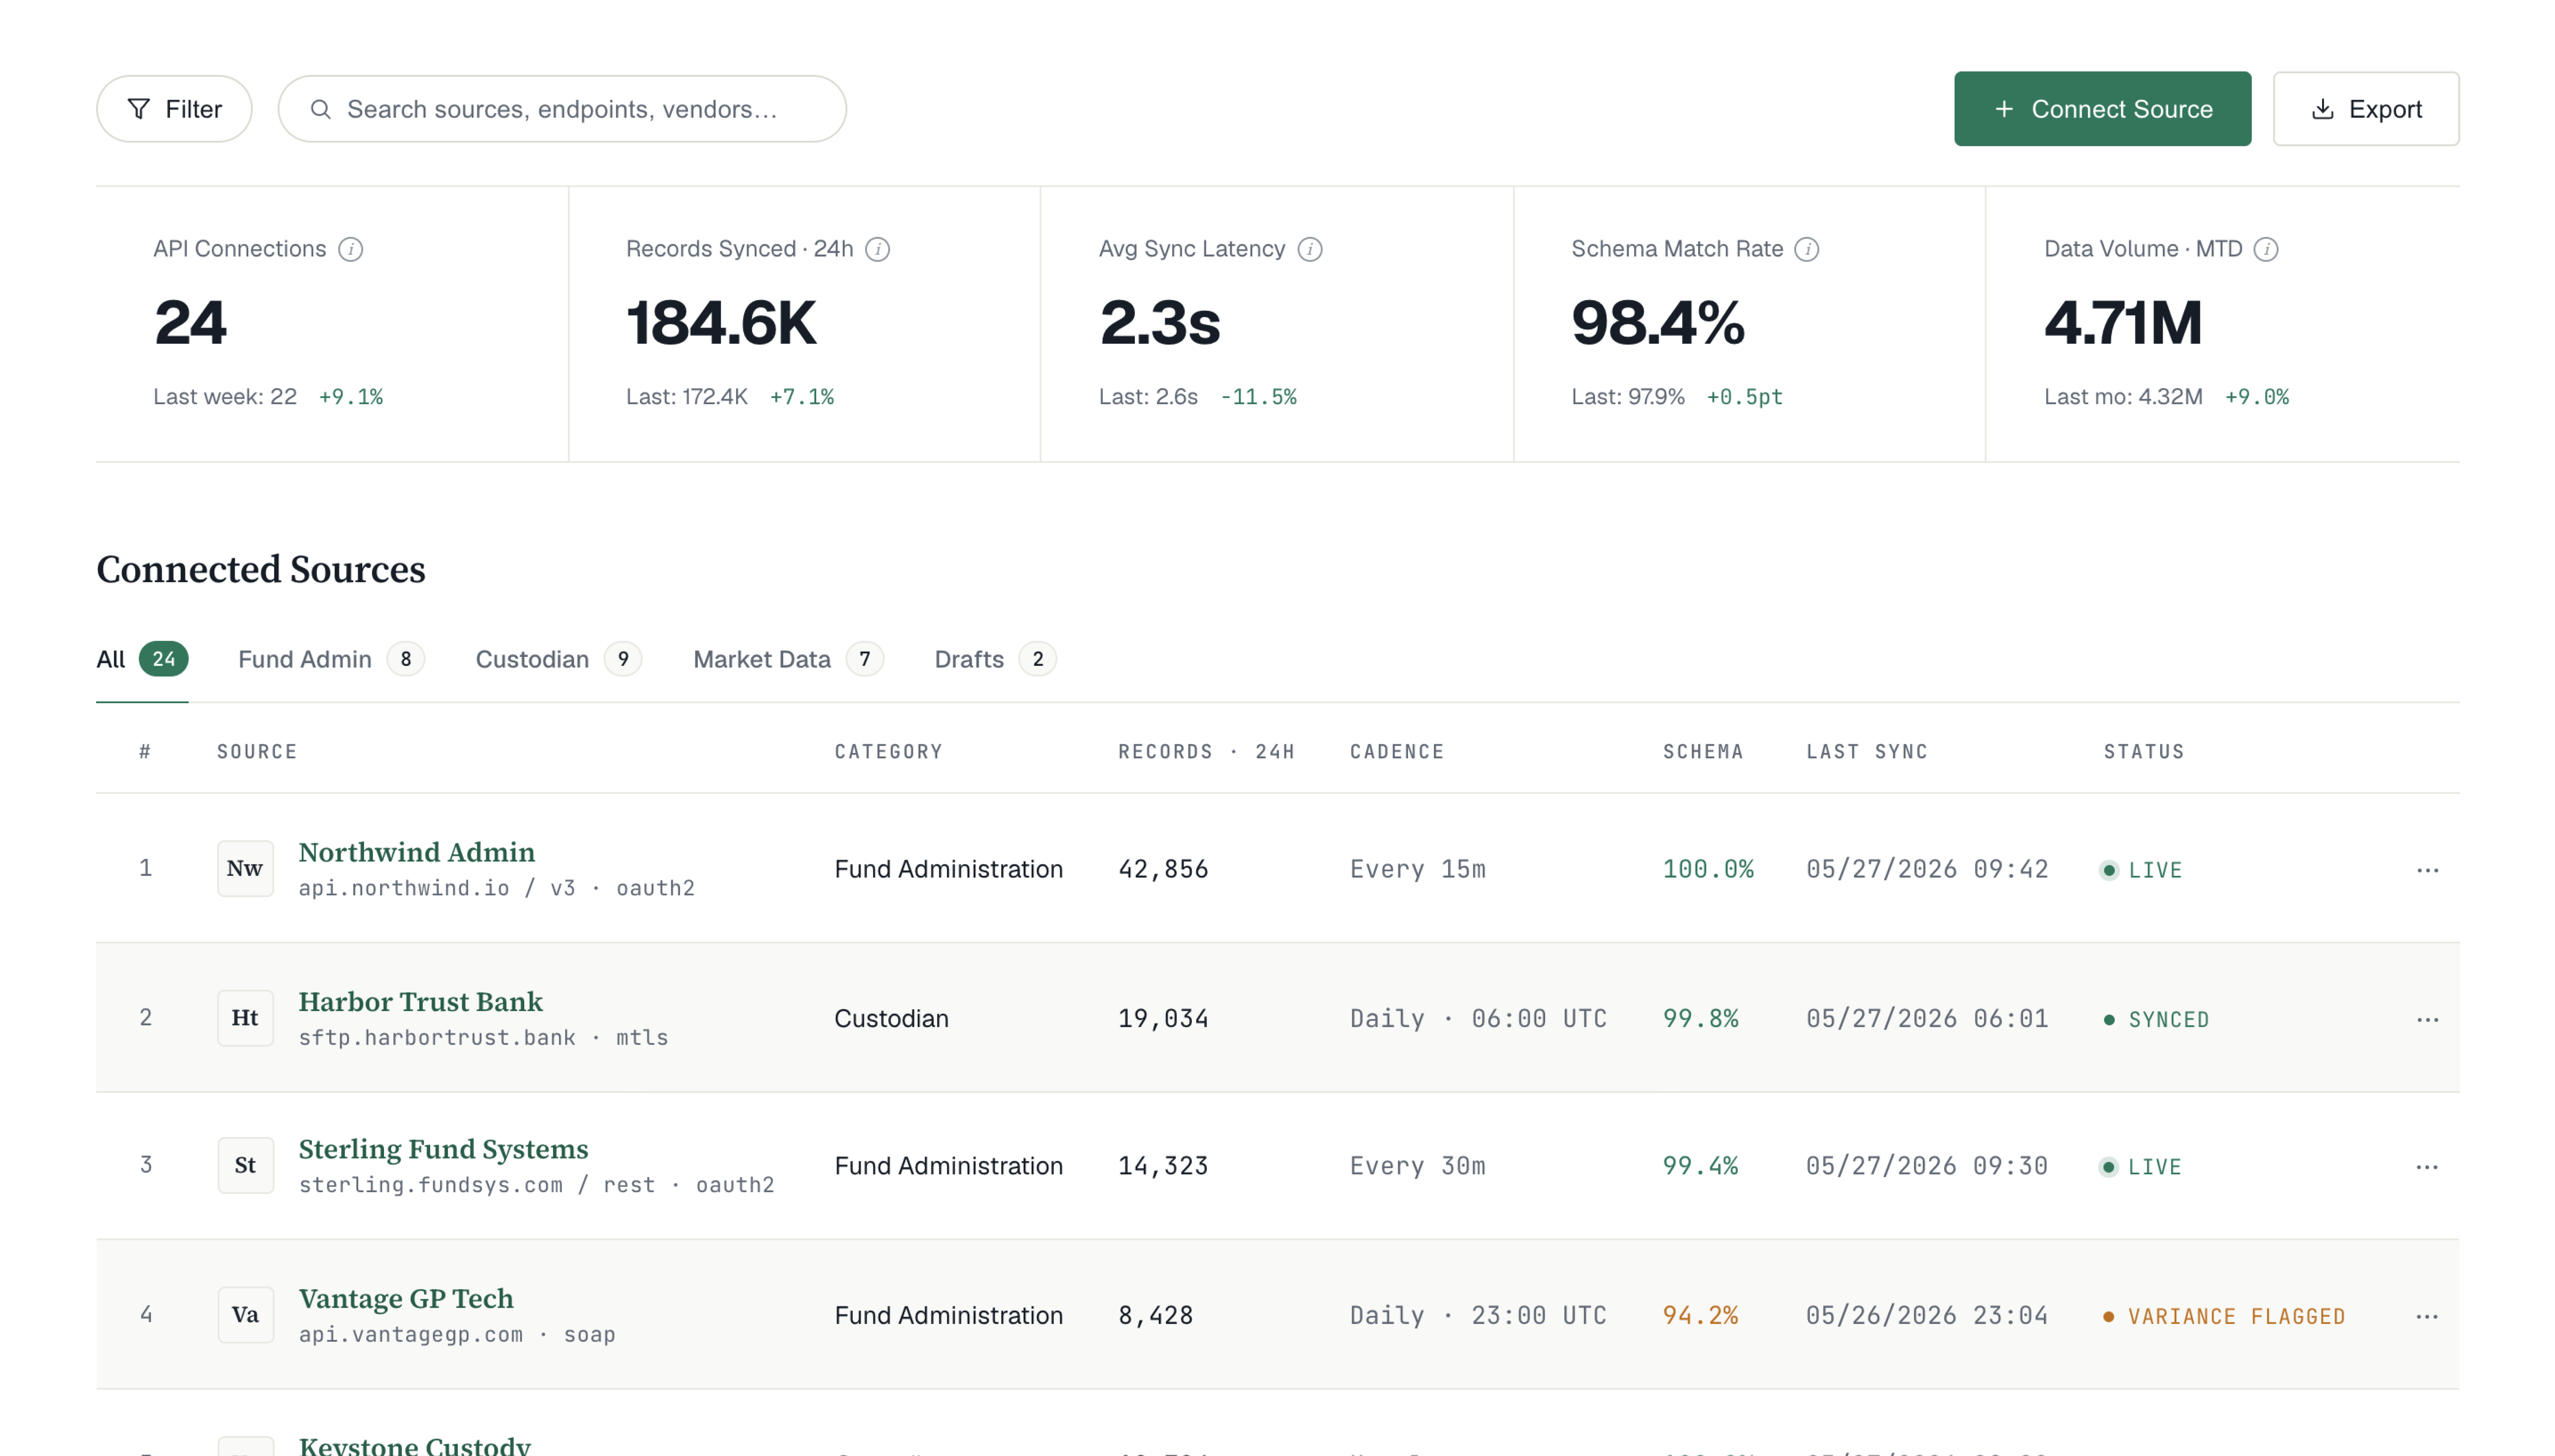Screen dimensions: 2555x1456
Task: Open the Harbor Trust Bank source link
Action: (x=421, y=1001)
